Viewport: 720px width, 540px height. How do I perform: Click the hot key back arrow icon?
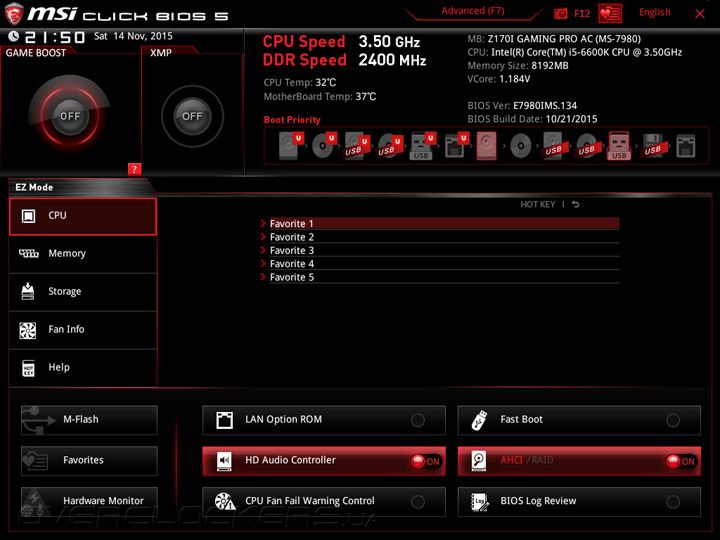pyautogui.click(x=575, y=204)
